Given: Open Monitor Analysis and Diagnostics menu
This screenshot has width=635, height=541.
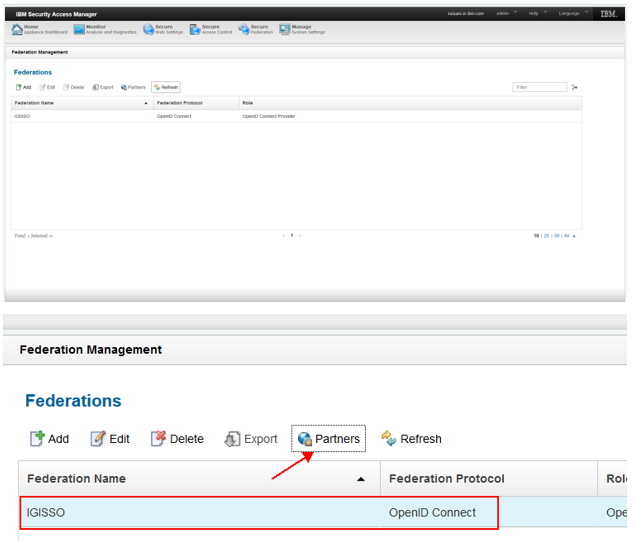Looking at the screenshot, I should 105,29.
